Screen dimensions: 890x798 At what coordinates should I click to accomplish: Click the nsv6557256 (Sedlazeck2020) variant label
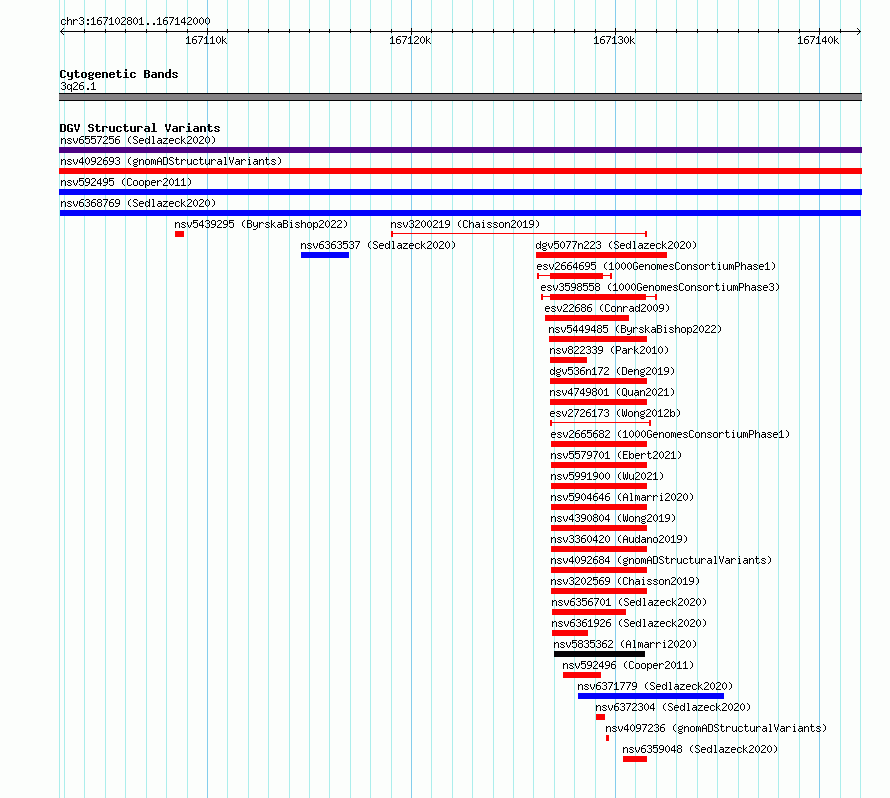tap(138, 140)
